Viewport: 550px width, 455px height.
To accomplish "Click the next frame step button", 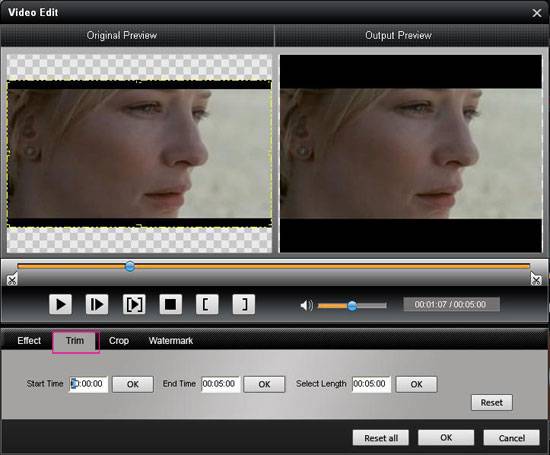I will (97, 304).
